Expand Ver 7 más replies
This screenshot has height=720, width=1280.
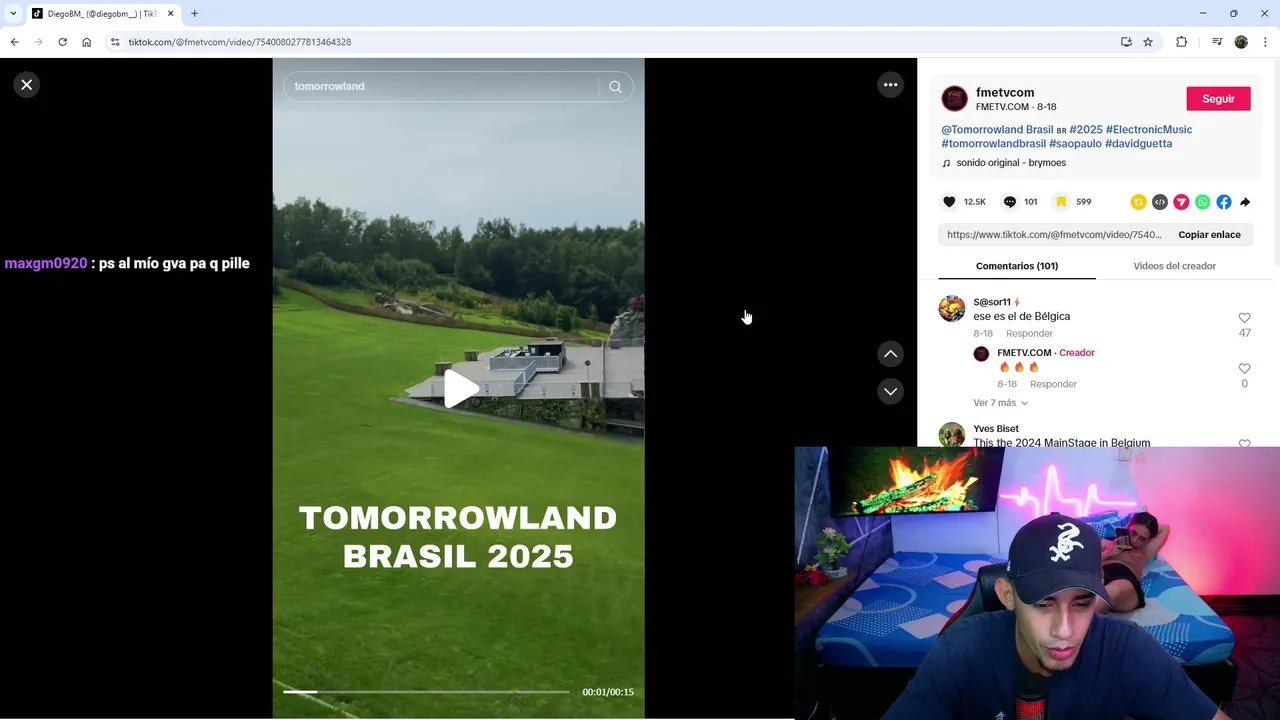pos(1000,403)
